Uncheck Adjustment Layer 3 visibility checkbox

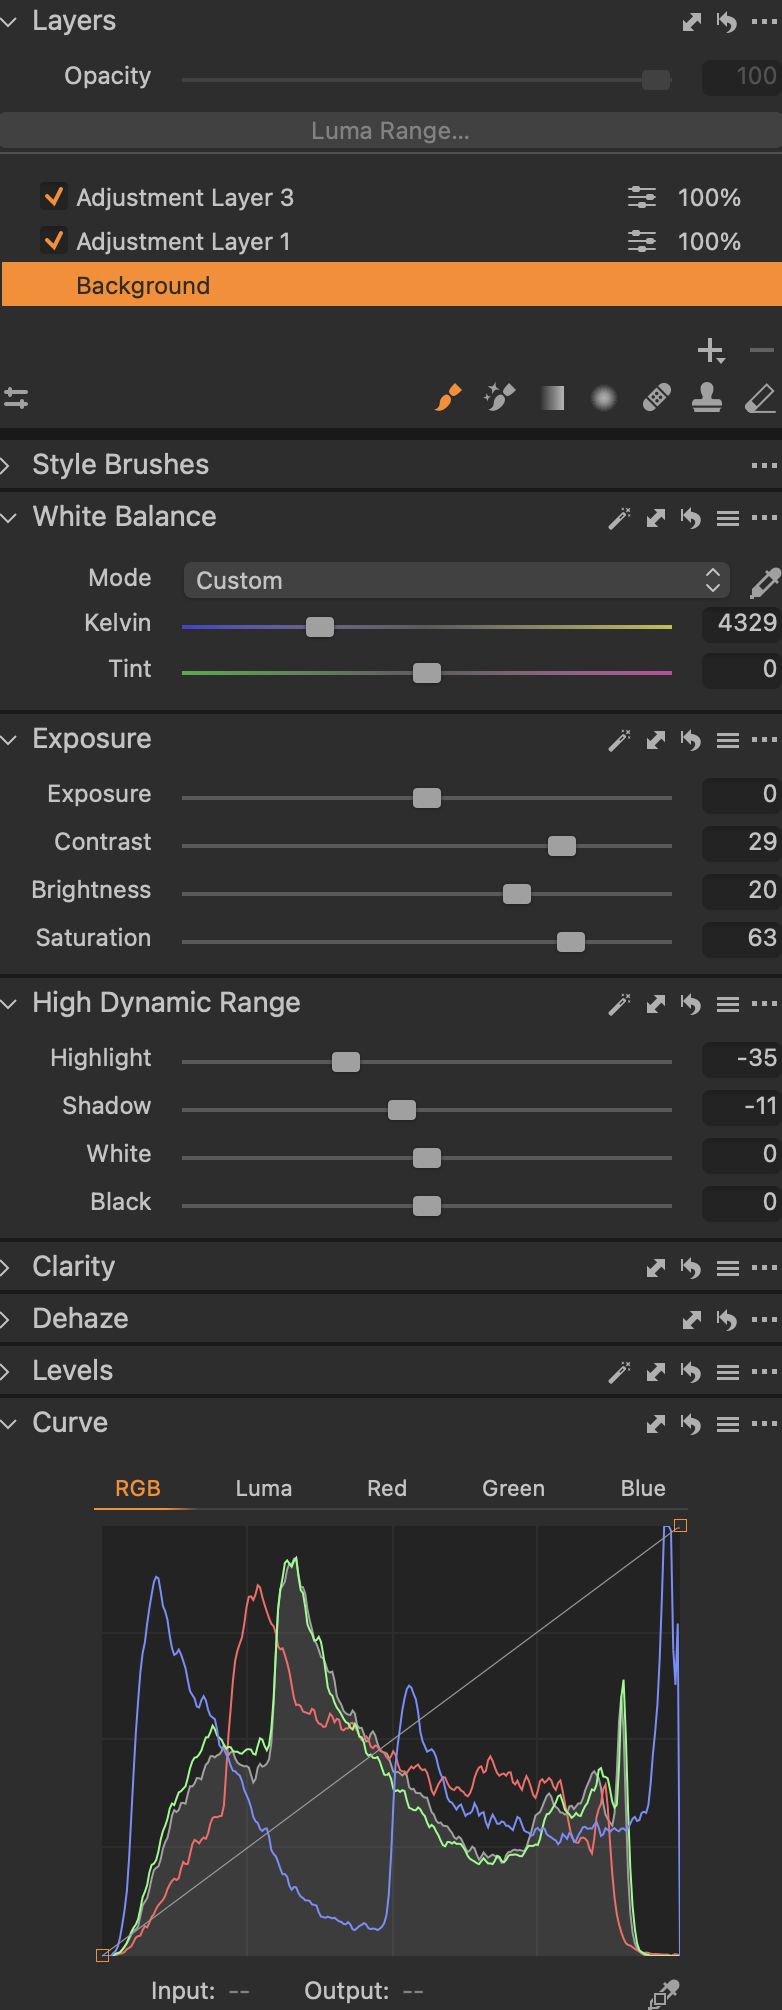coord(54,197)
